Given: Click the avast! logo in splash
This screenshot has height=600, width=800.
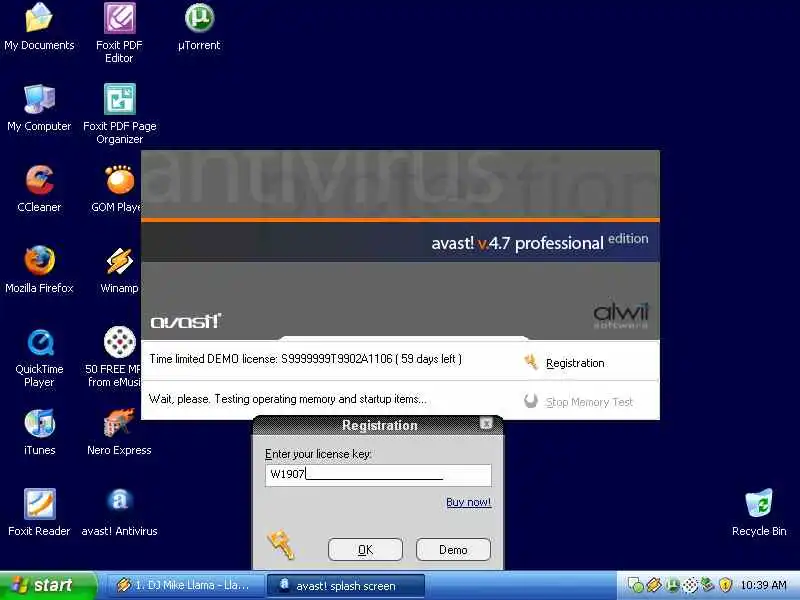Looking at the screenshot, I should click(x=186, y=321).
